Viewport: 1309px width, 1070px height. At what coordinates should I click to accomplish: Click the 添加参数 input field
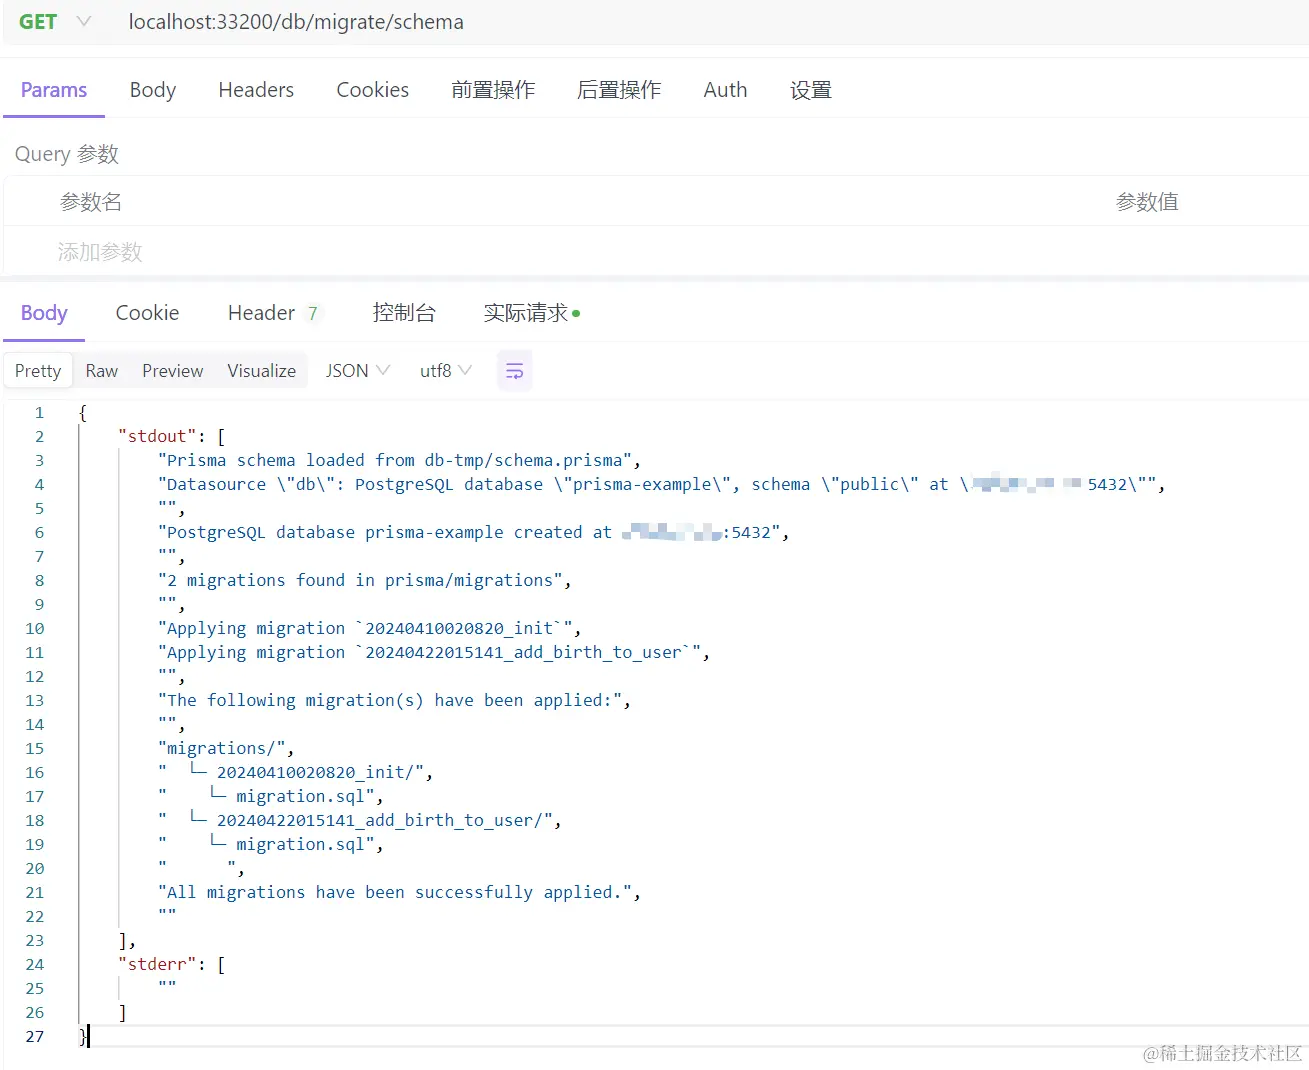click(x=100, y=252)
